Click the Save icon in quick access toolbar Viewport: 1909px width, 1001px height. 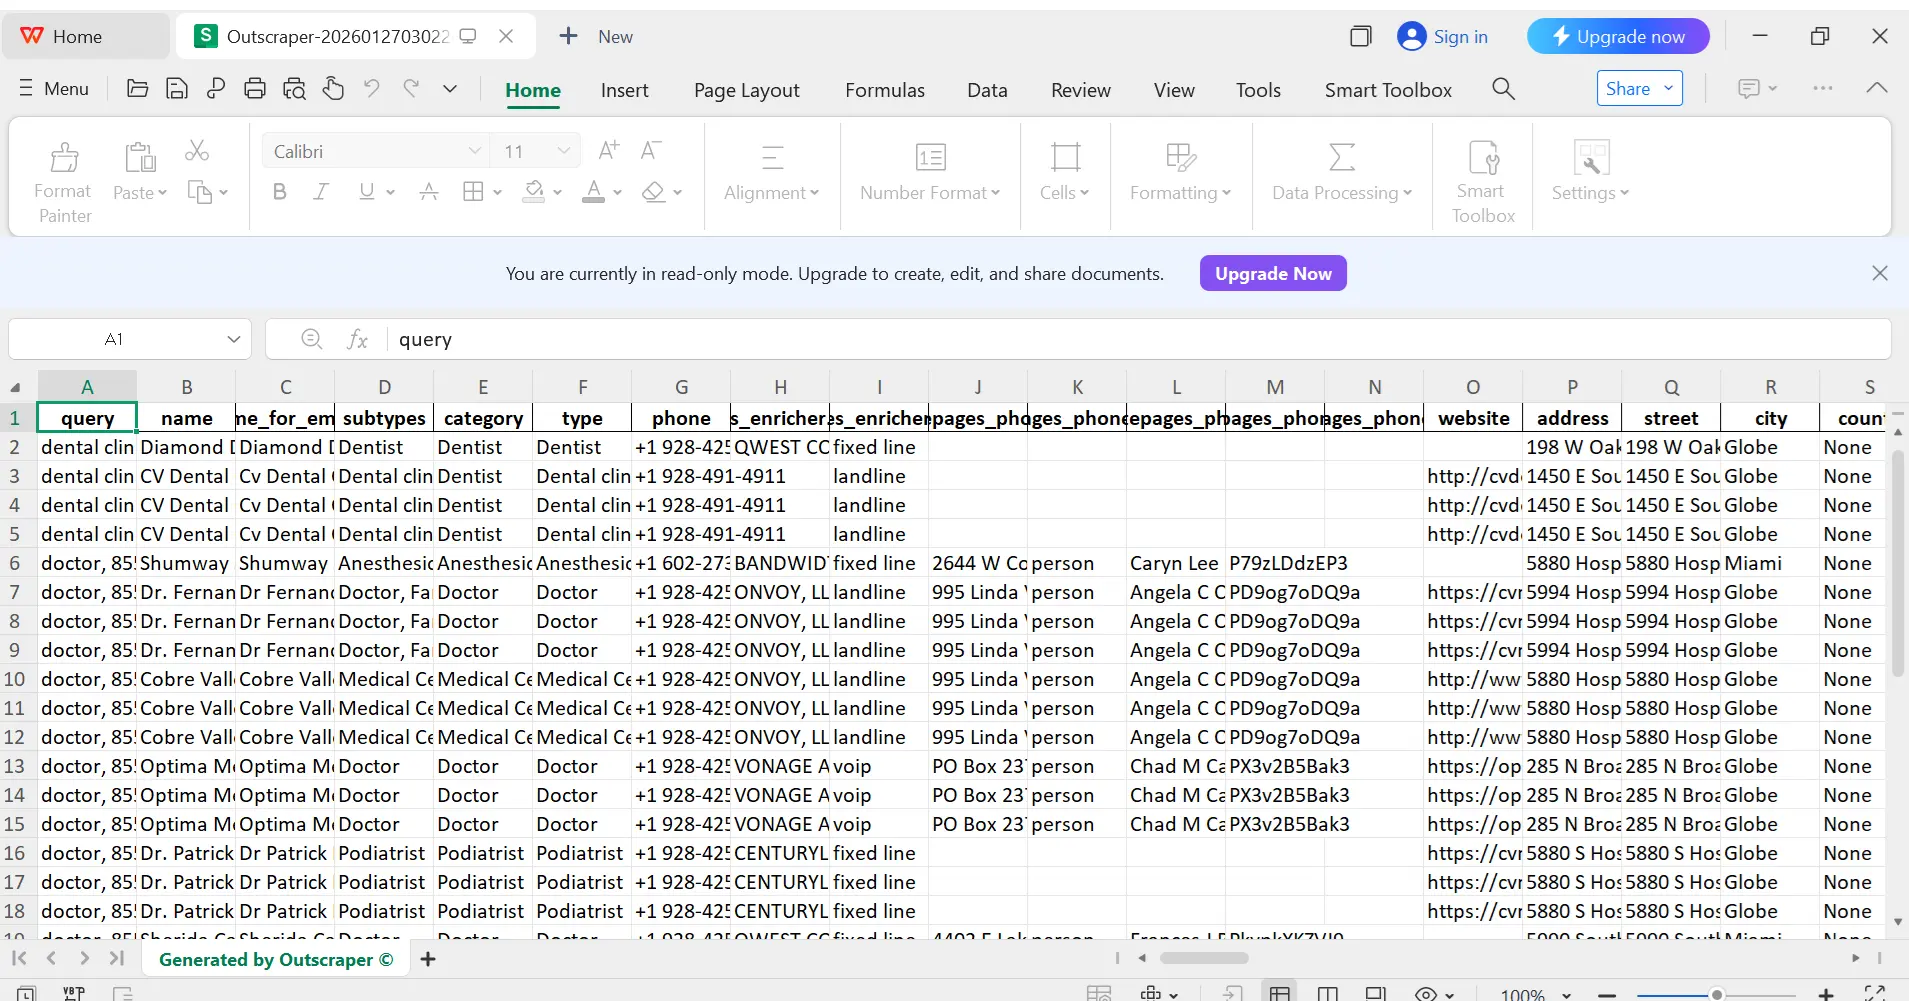pyautogui.click(x=177, y=89)
